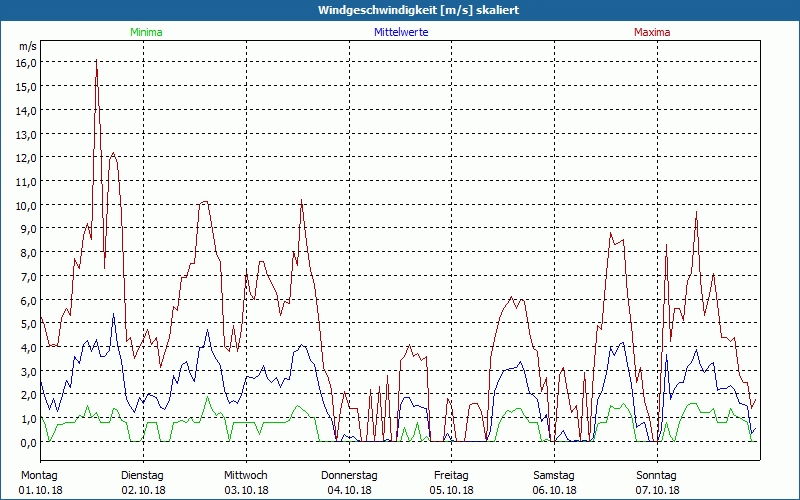Click the 2,0 y-axis tick label
The height and width of the screenshot is (500, 800).
(x=28, y=395)
